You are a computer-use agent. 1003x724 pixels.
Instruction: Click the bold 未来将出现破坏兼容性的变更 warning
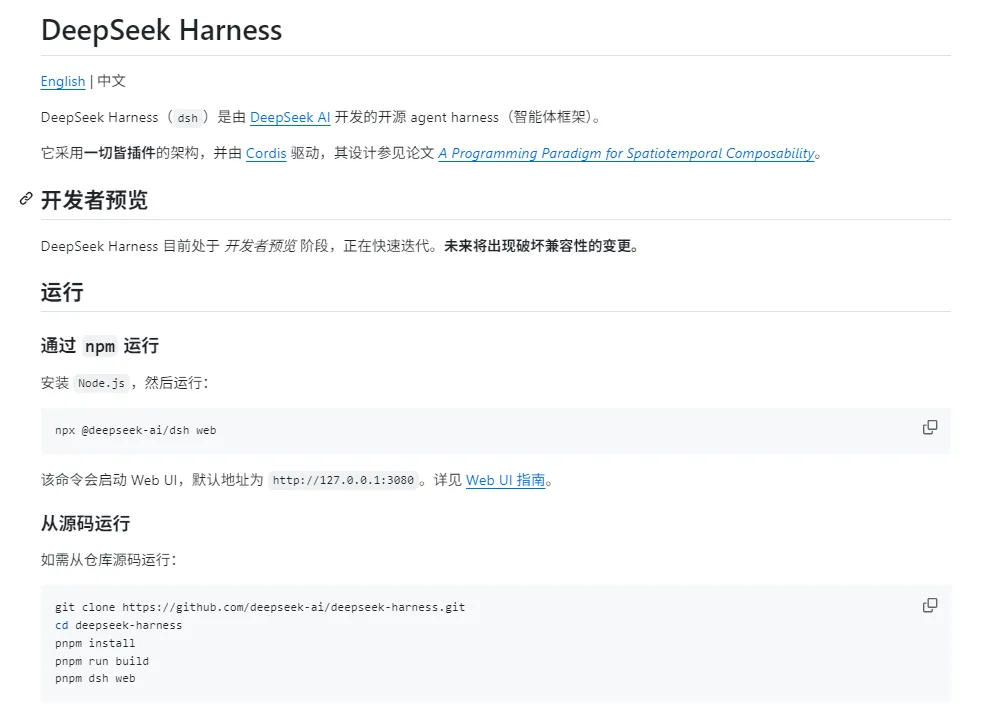point(542,246)
